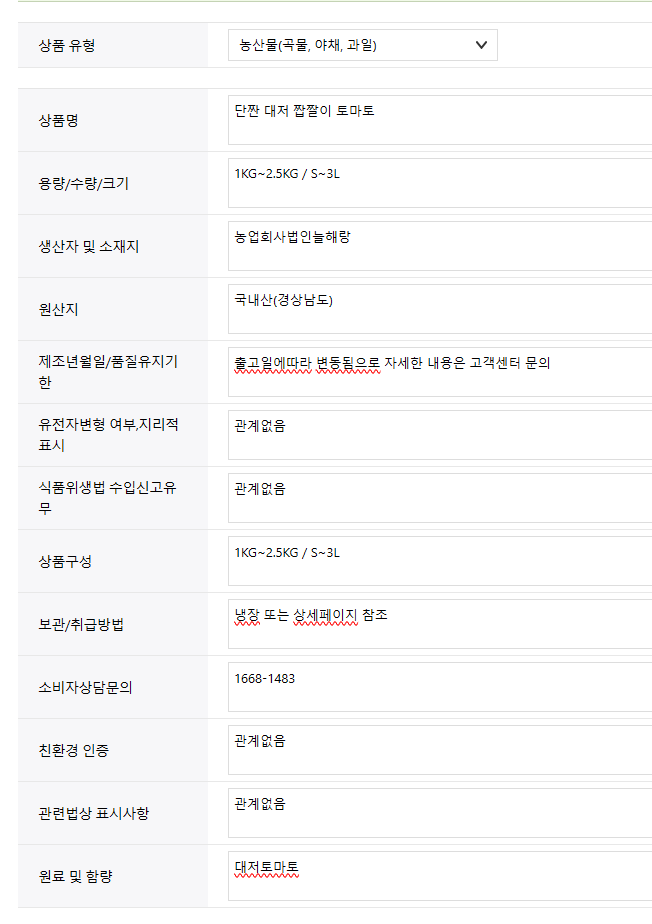Click the 보관/취급방법 text box
Screen dimensions: 652x924
click(x=440, y=624)
